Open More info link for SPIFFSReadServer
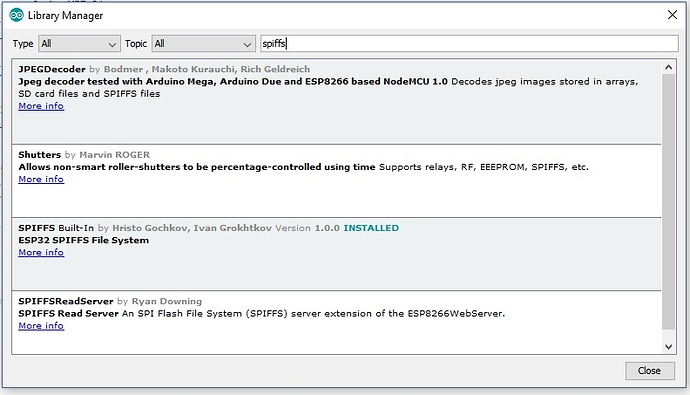The width and height of the screenshot is (690, 395). [x=41, y=326]
